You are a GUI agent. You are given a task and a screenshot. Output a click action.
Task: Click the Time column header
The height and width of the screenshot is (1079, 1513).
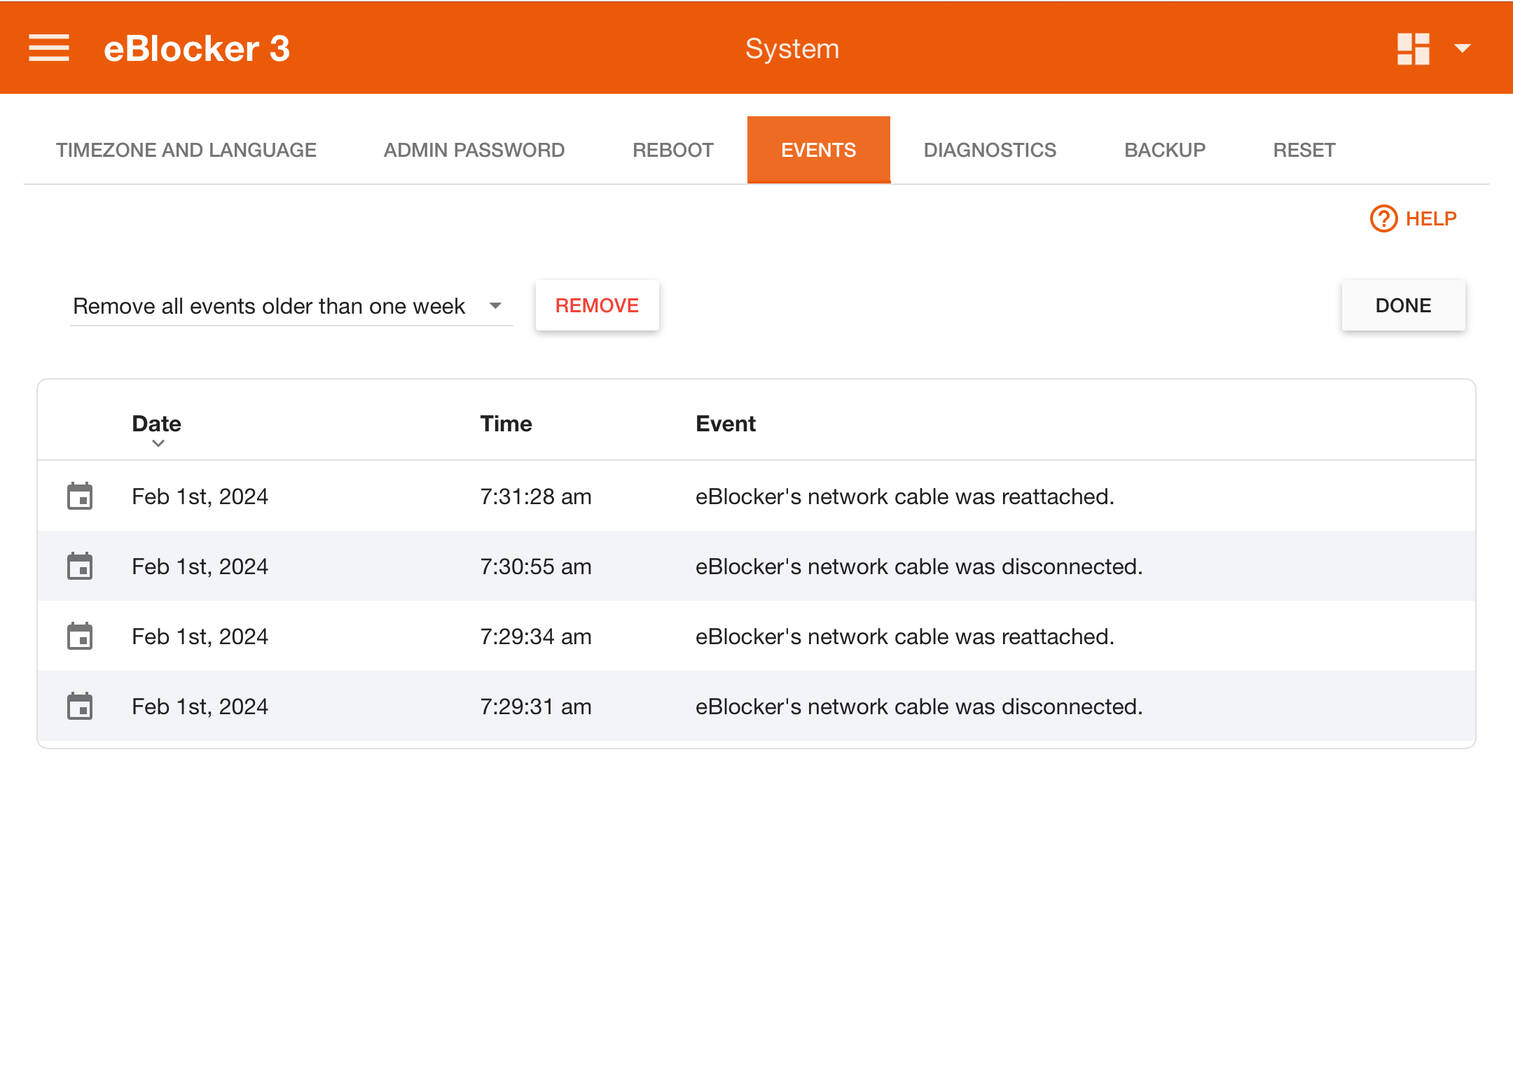(x=506, y=424)
